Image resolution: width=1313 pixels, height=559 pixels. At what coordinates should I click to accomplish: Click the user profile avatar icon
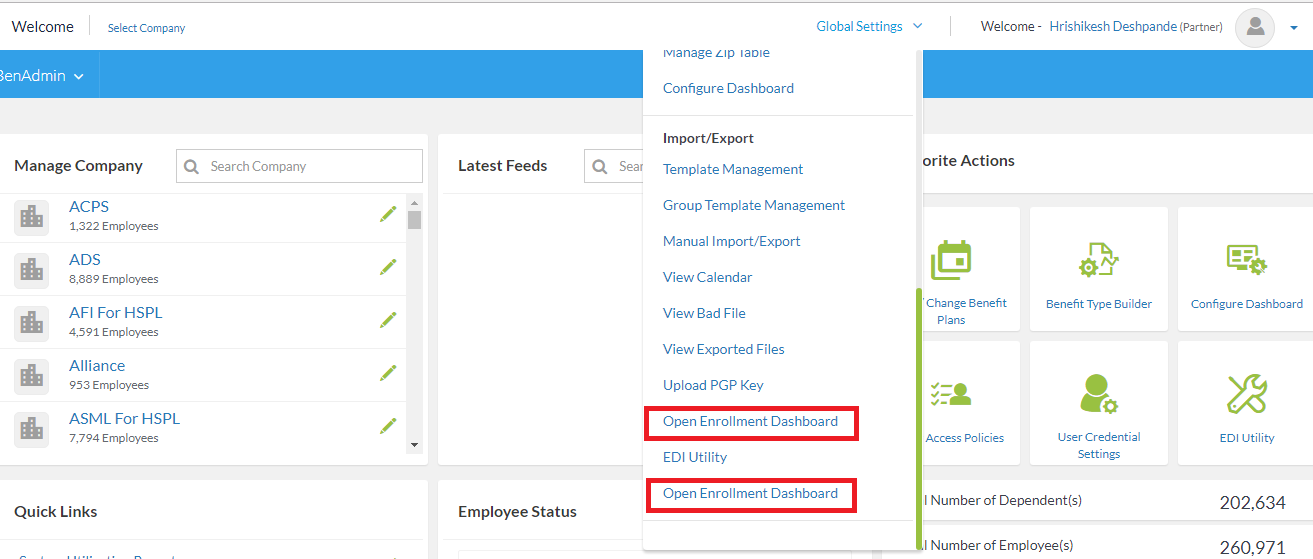1254,27
